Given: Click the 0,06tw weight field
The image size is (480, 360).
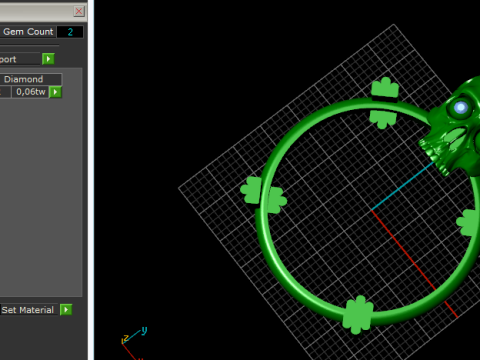Looking at the screenshot, I should point(30,92).
